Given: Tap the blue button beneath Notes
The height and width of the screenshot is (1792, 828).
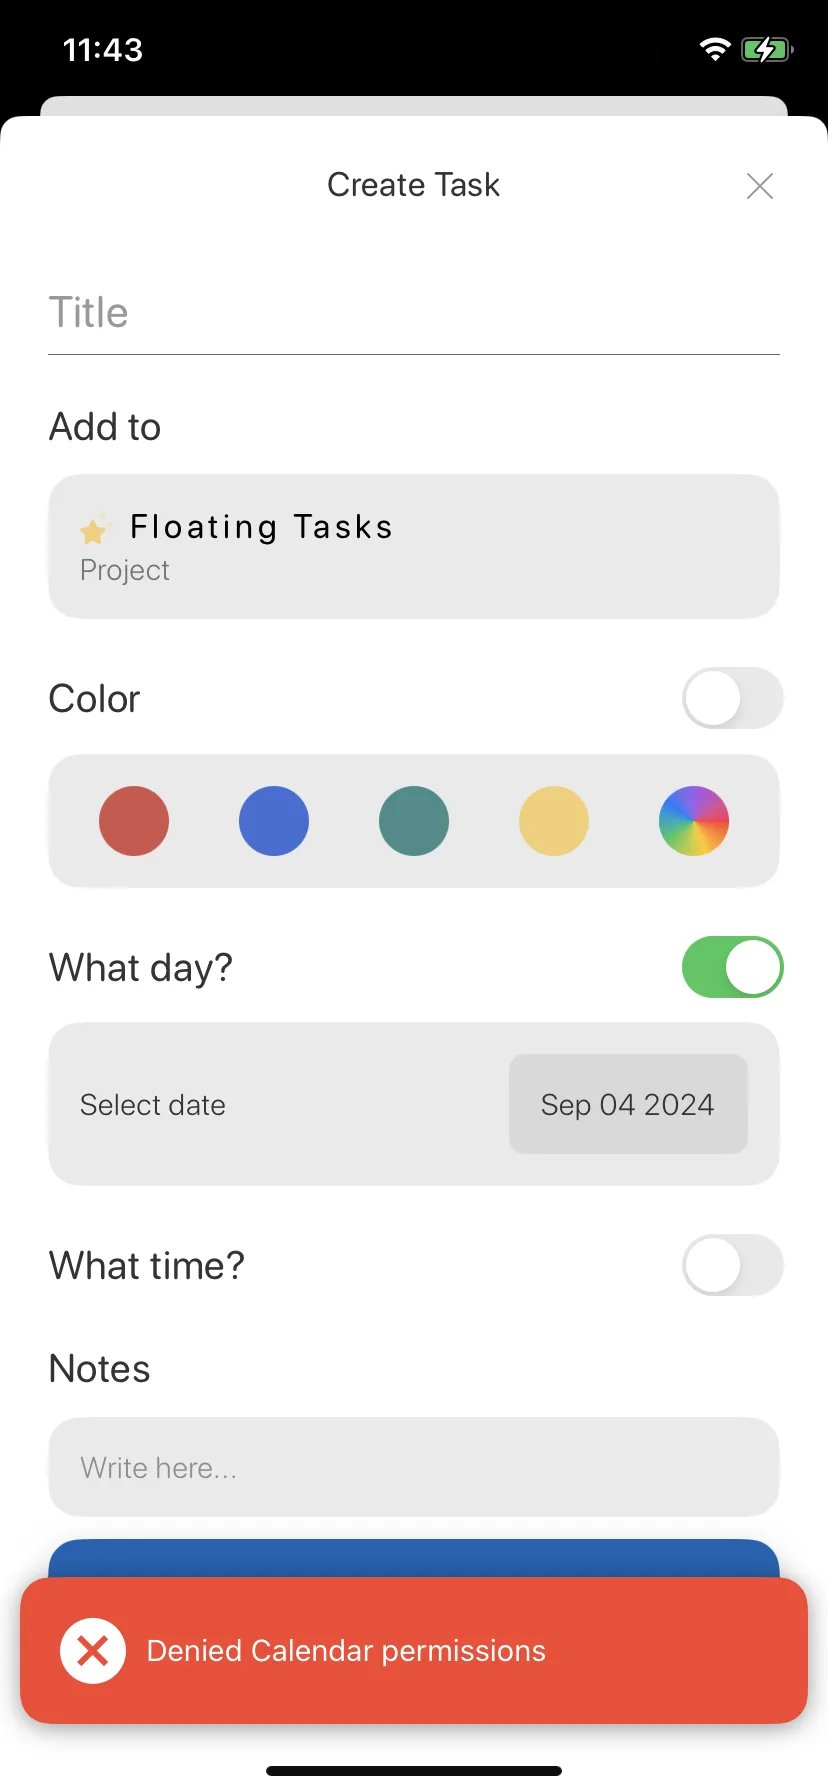Looking at the screenshot, I should (x=414, y=1558).
